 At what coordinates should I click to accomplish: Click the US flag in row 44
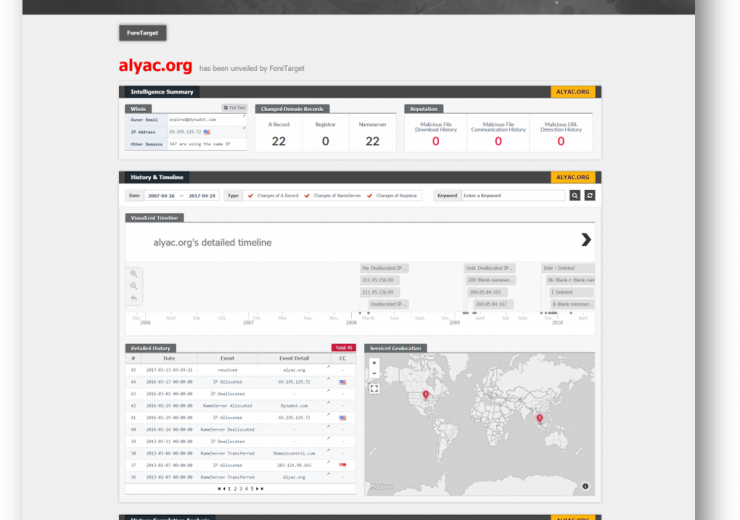tap(343, 382)
